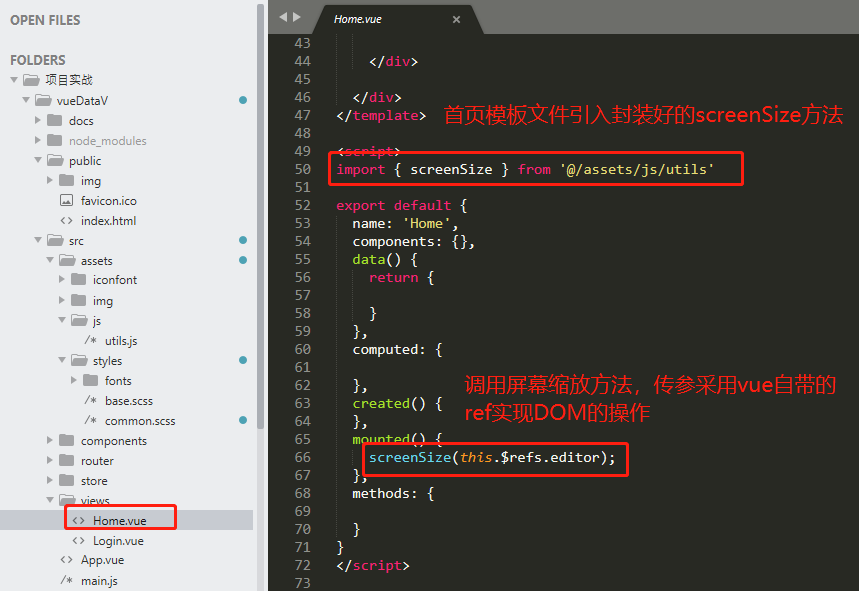Select Home.vue in the views folder

[119, 520]
